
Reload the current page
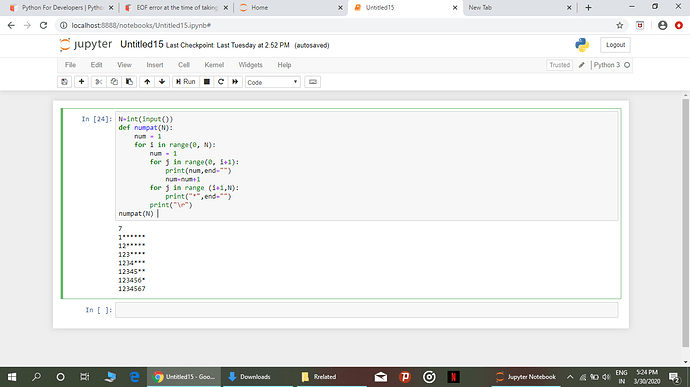click(43, 26)
